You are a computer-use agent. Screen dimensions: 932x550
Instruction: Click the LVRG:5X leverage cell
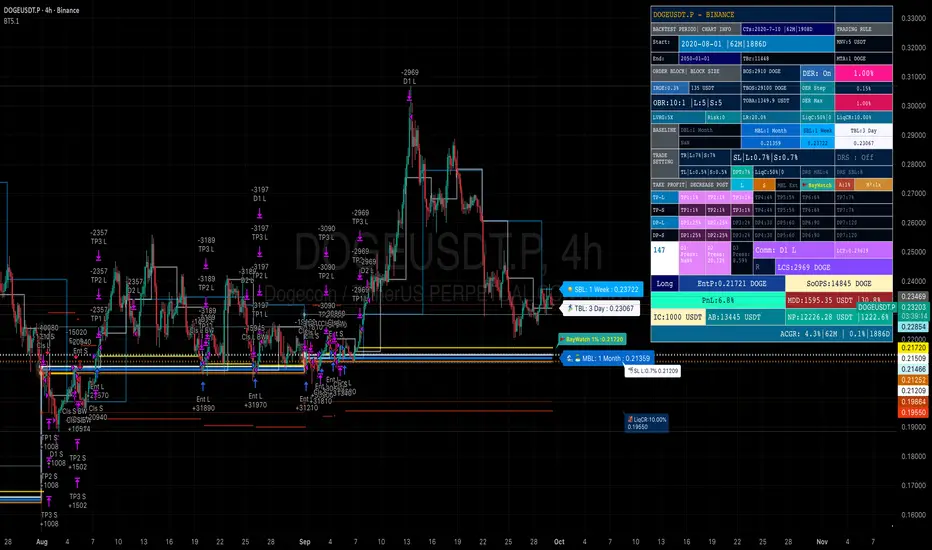(x=678, y=117)
